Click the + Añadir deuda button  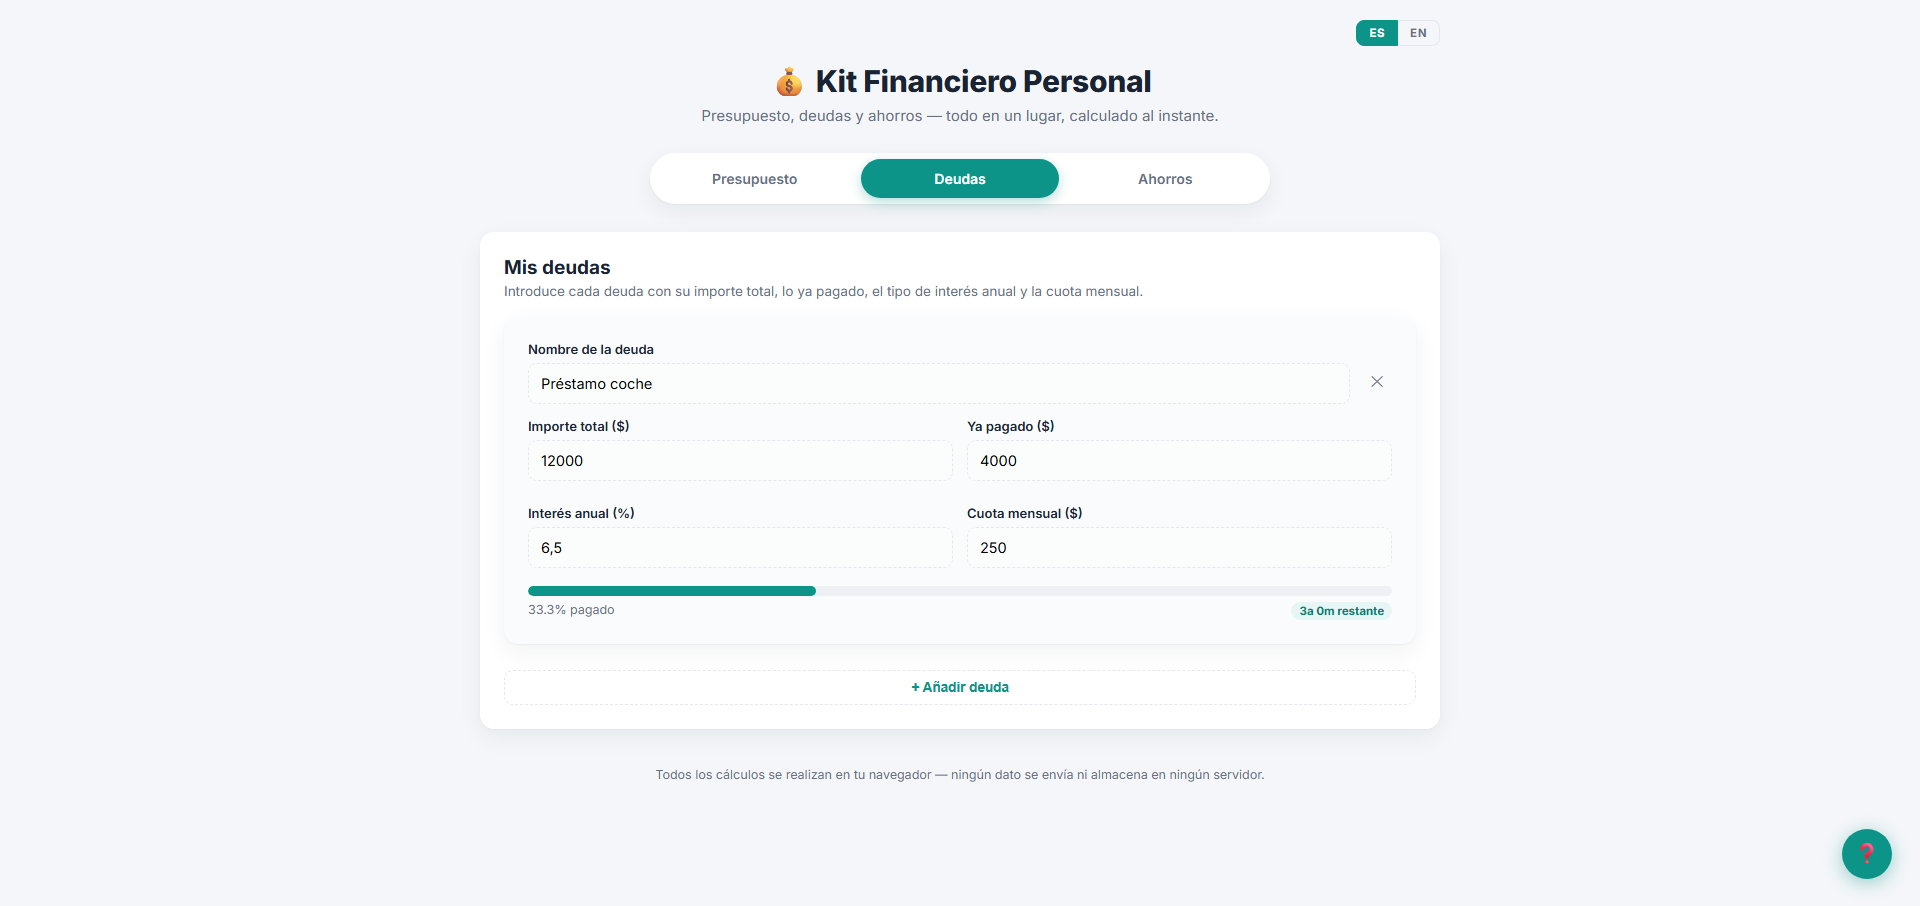click(x=960, y=687)
